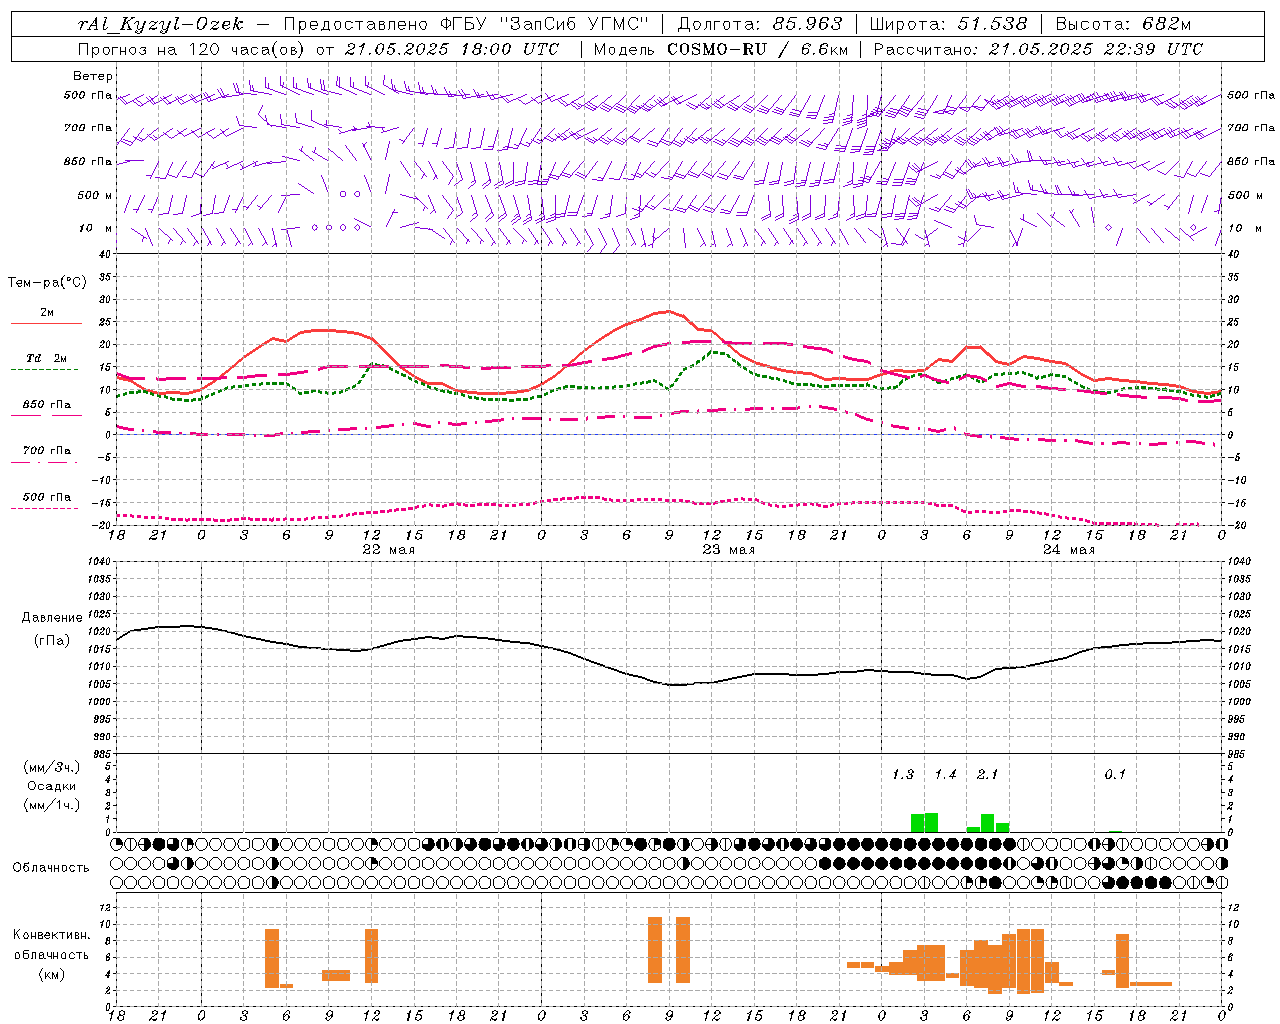The image size is (1280, 1024).
Task: Click the (мм/1ч.) hourly precipitation unit label
Action: 52,805
